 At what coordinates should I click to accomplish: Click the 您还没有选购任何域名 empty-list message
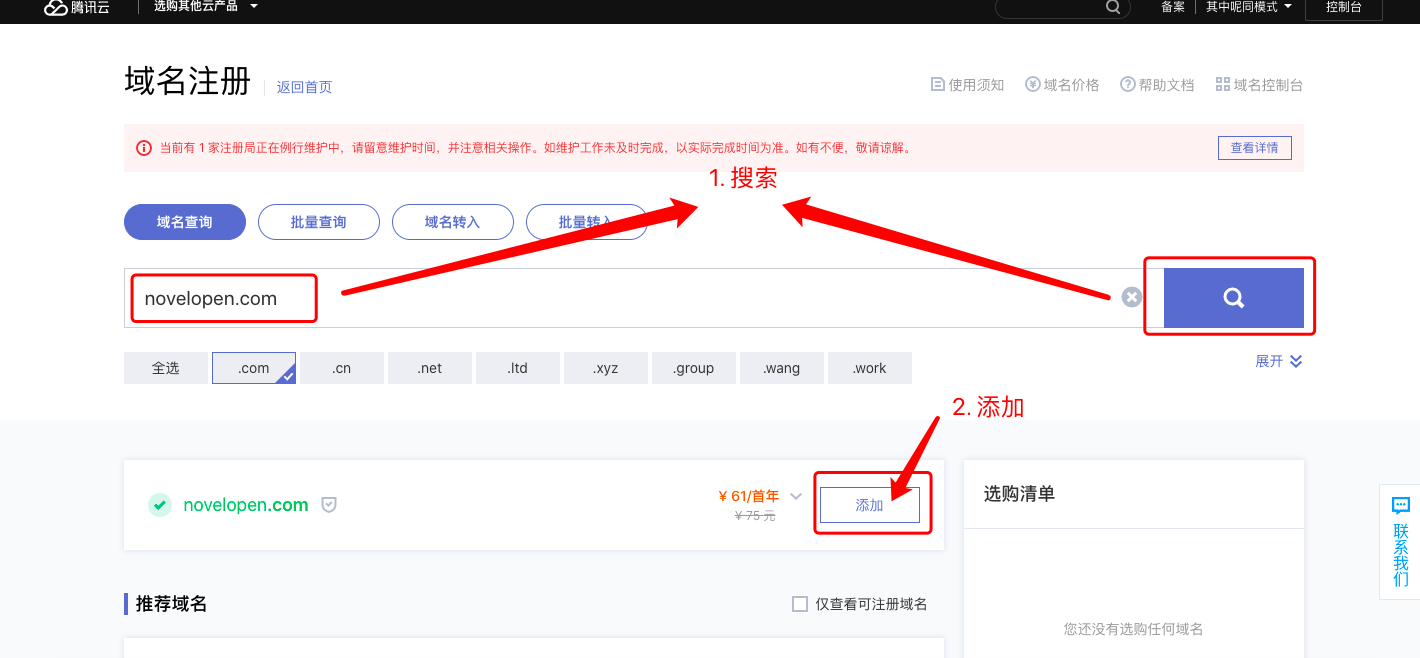point(1134,629)
